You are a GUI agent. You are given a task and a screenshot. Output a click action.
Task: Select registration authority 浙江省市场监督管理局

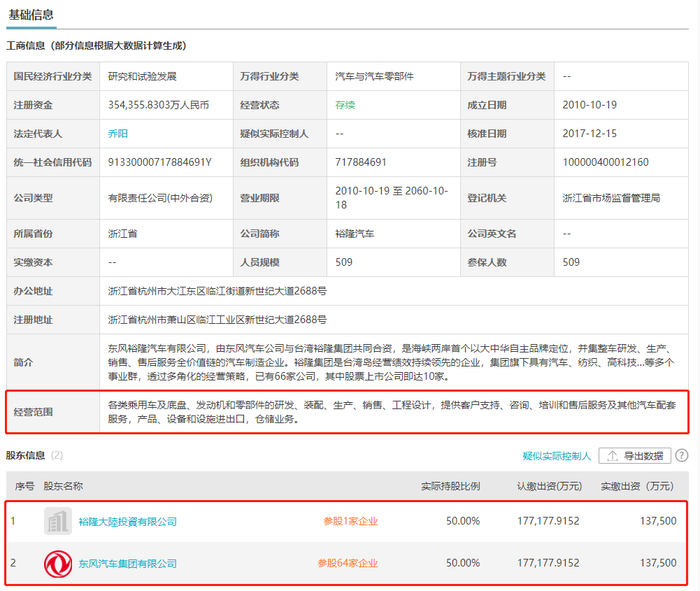click(x=611, y=198)
